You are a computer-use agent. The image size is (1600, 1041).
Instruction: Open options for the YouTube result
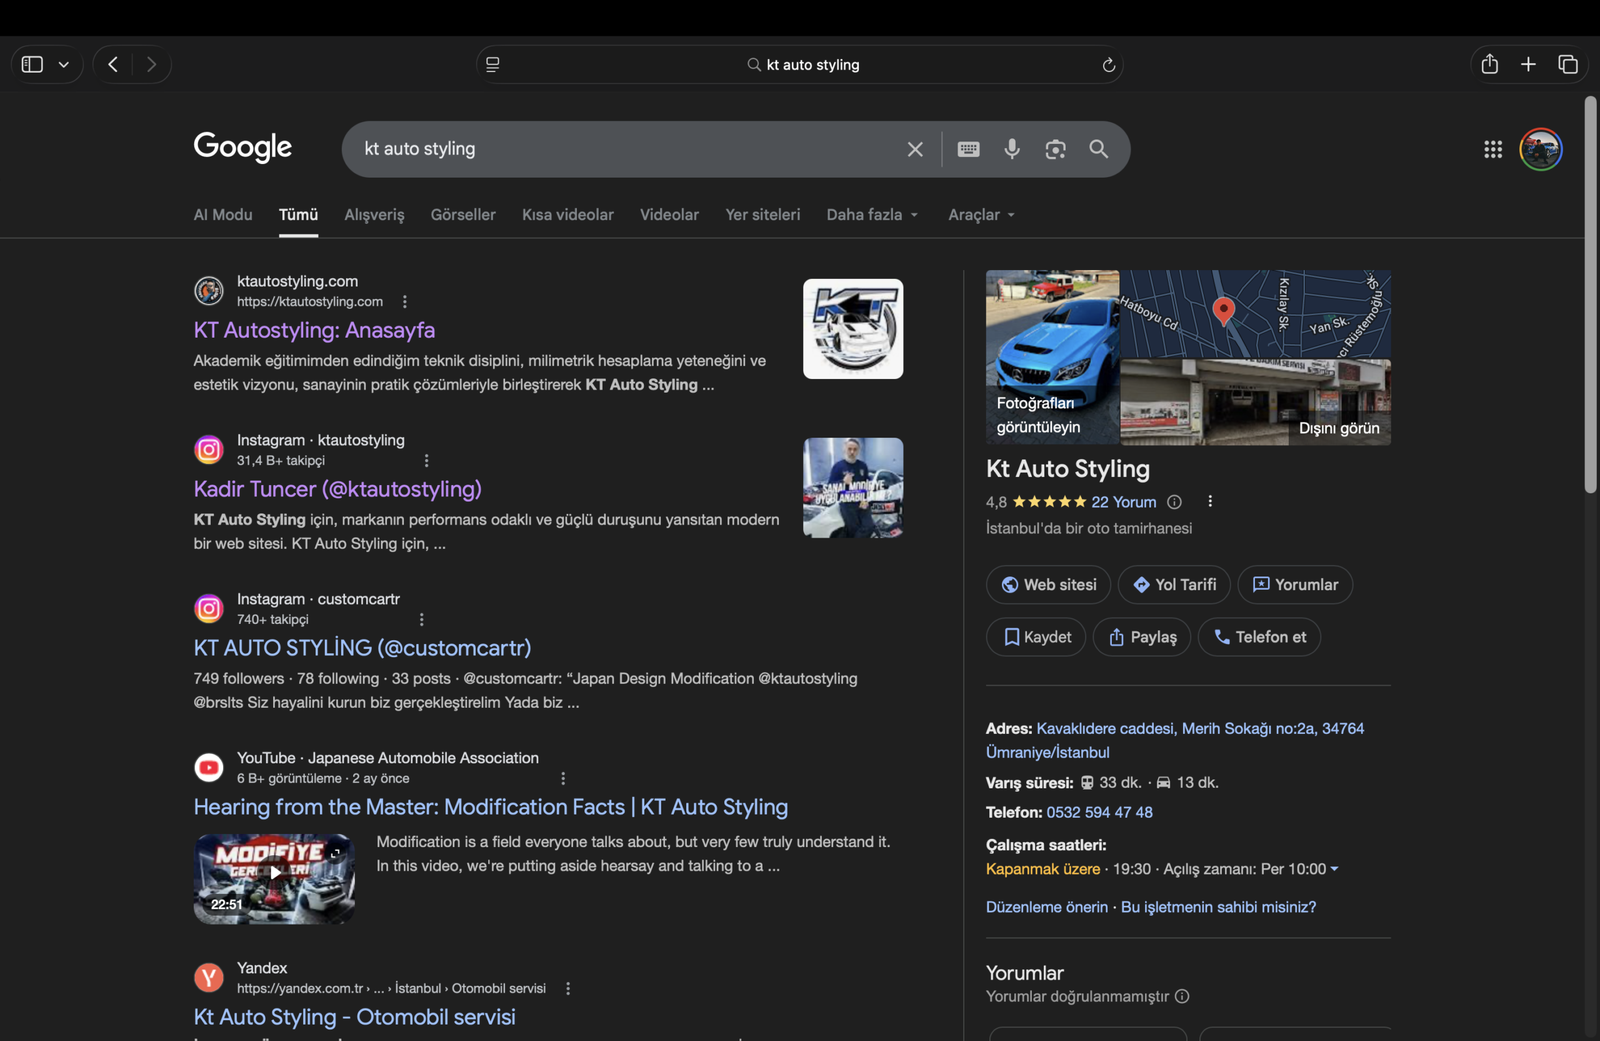point(563,779)
